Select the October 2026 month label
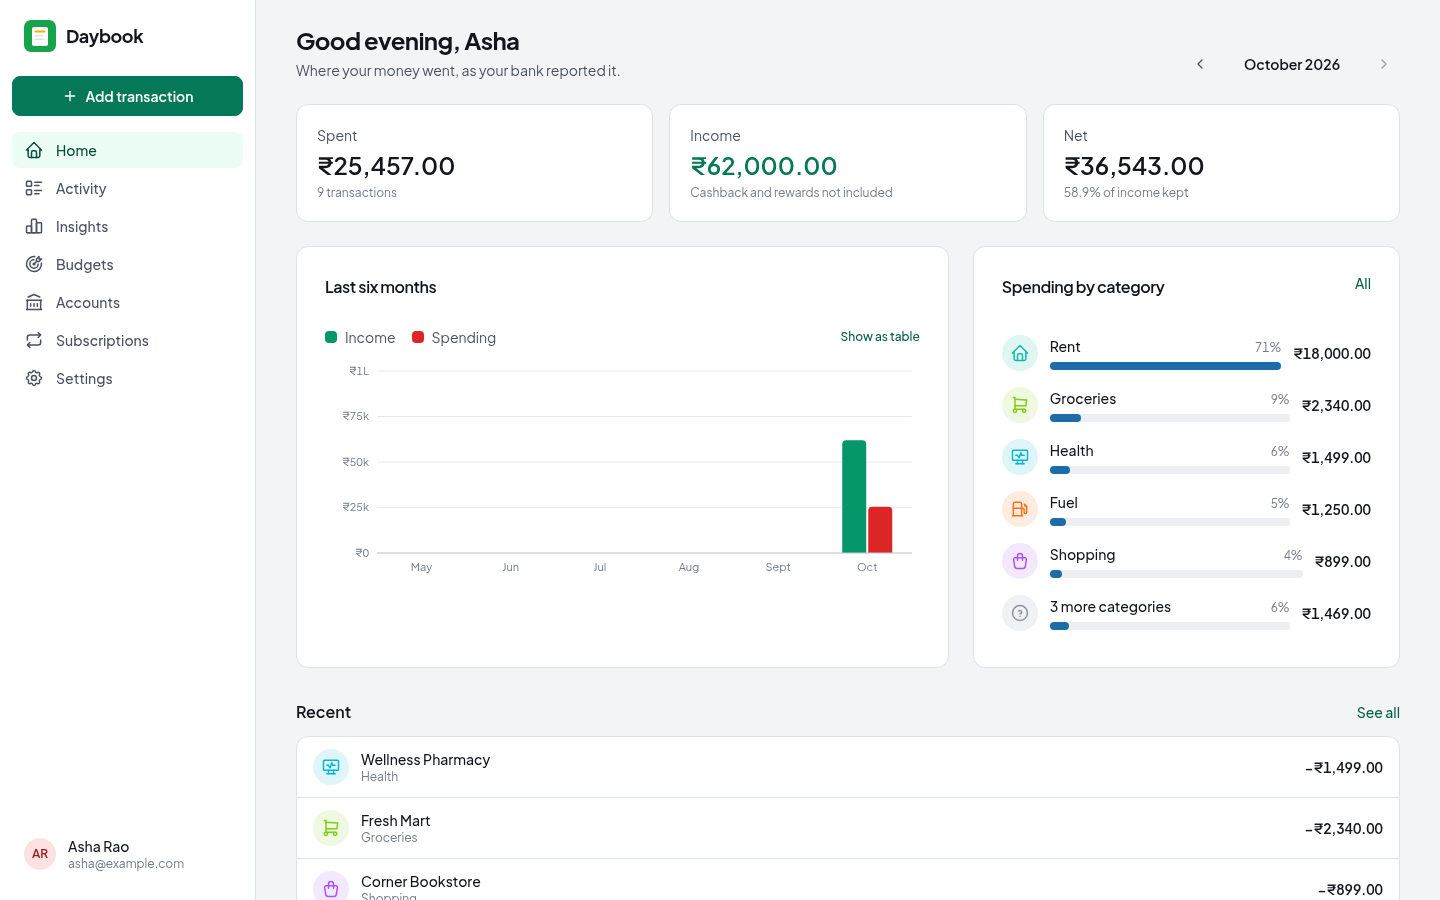The height and width of the screenshot is (900, 1440). (x=1292, y=64)
